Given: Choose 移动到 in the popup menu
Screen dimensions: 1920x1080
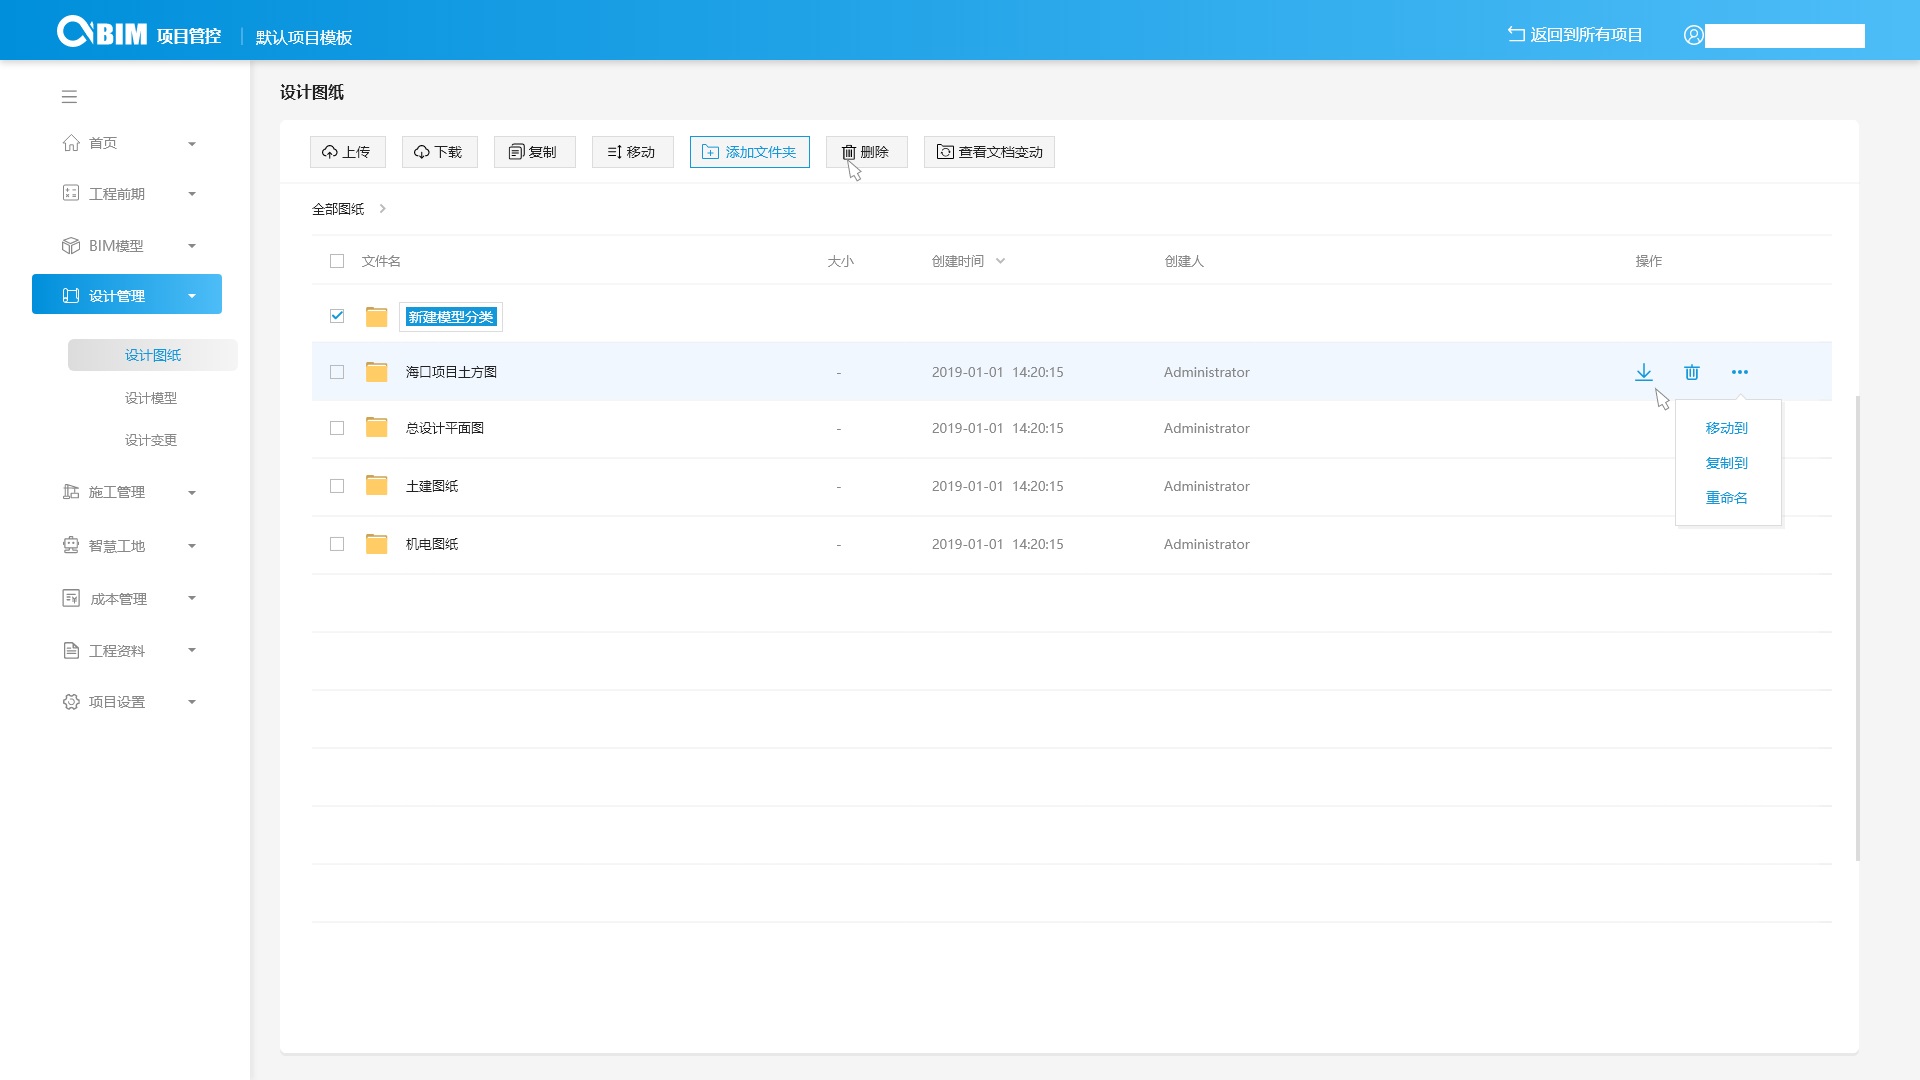Looking at the screenshot, I should pyautogui.click(x=1726, y=428).
